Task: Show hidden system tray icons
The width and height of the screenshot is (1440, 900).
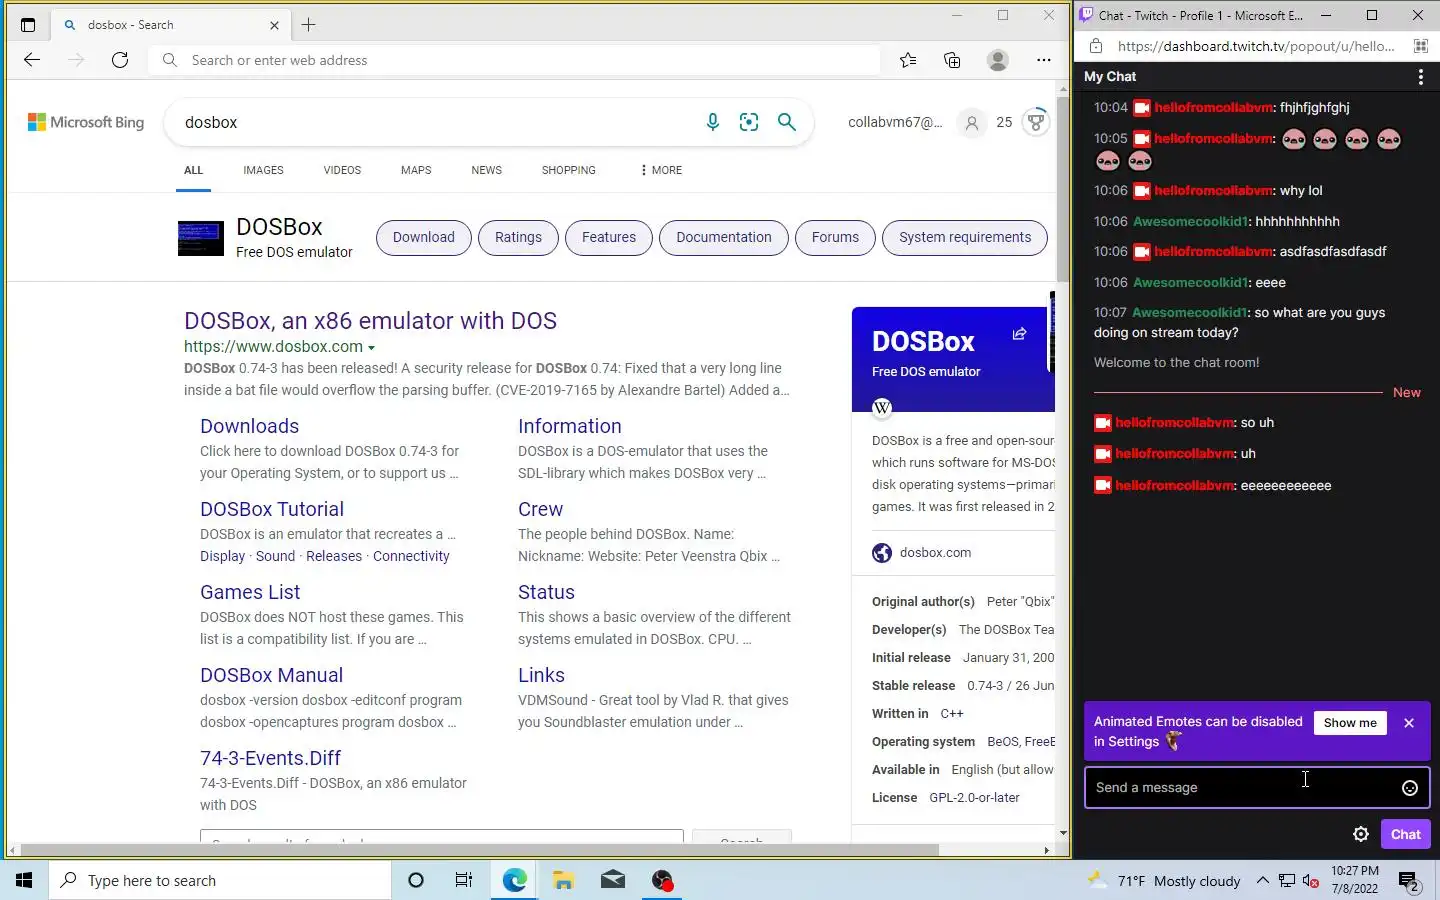Action: (1262, 881)
